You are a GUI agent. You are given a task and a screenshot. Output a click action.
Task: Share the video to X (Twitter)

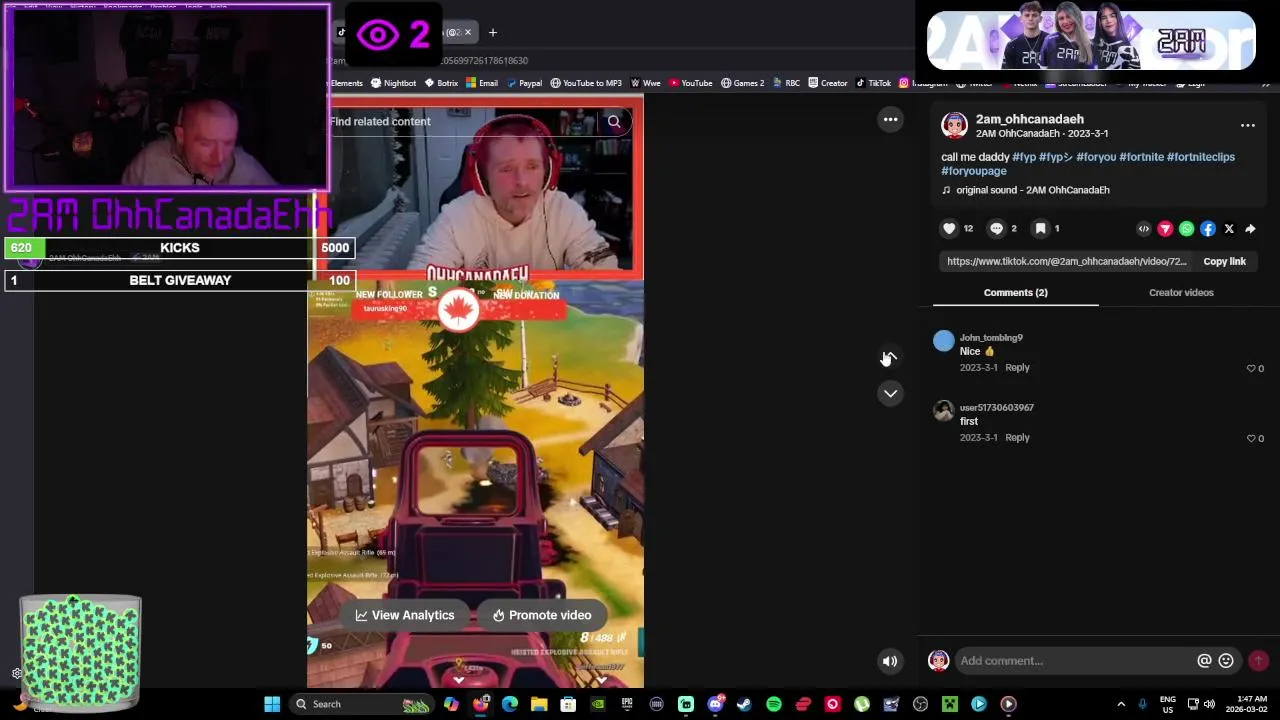pos(1229,229)
